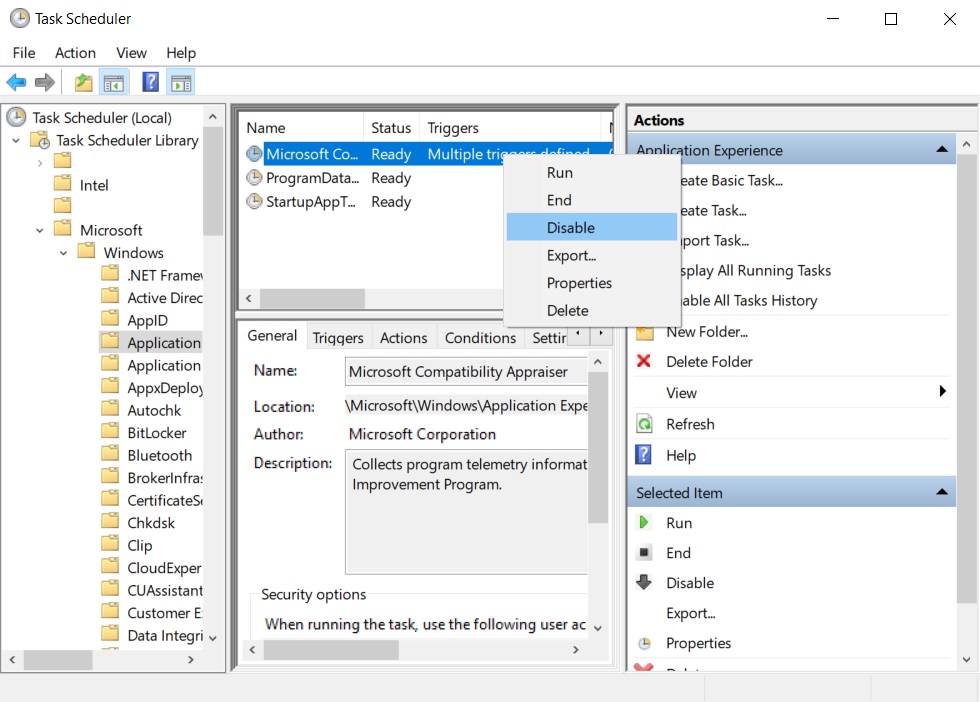The width and height of the screenshot is (980, 702).
Task: Open Data Integrity folder in tree
Action: [165, 635]
